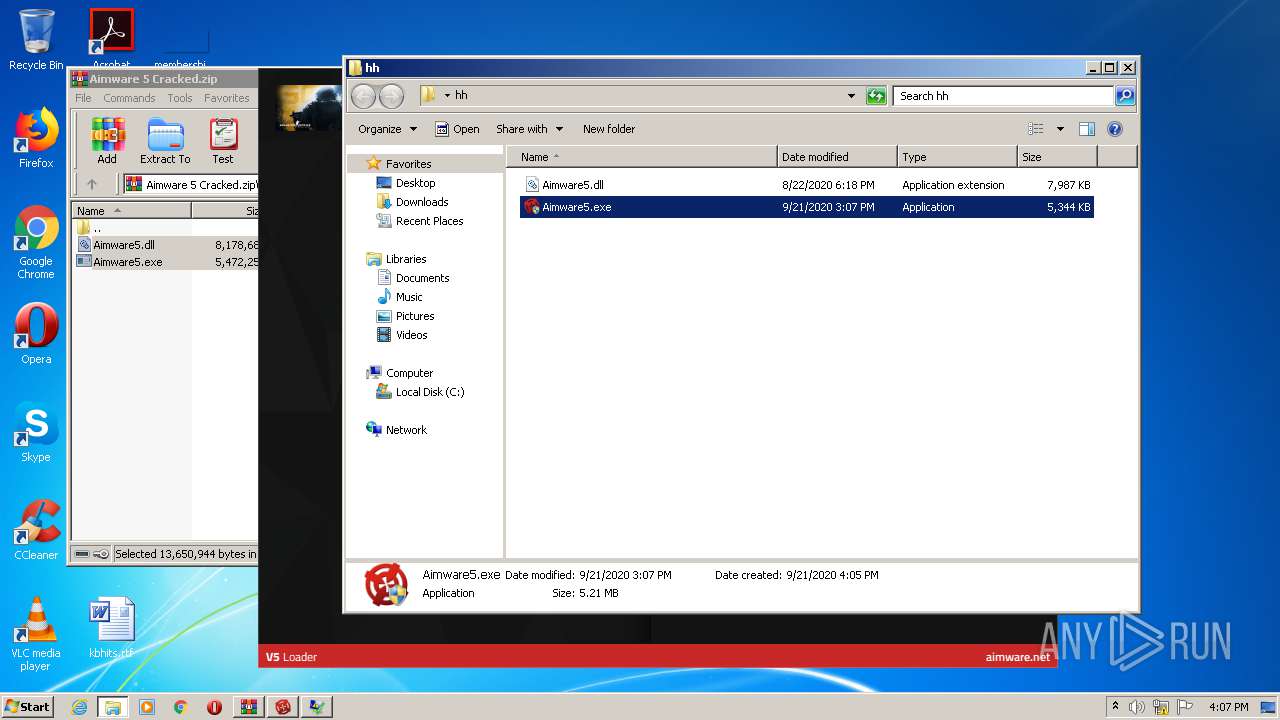
Task: Select Pictures library in navigation pane
Action: click(415, 316)
